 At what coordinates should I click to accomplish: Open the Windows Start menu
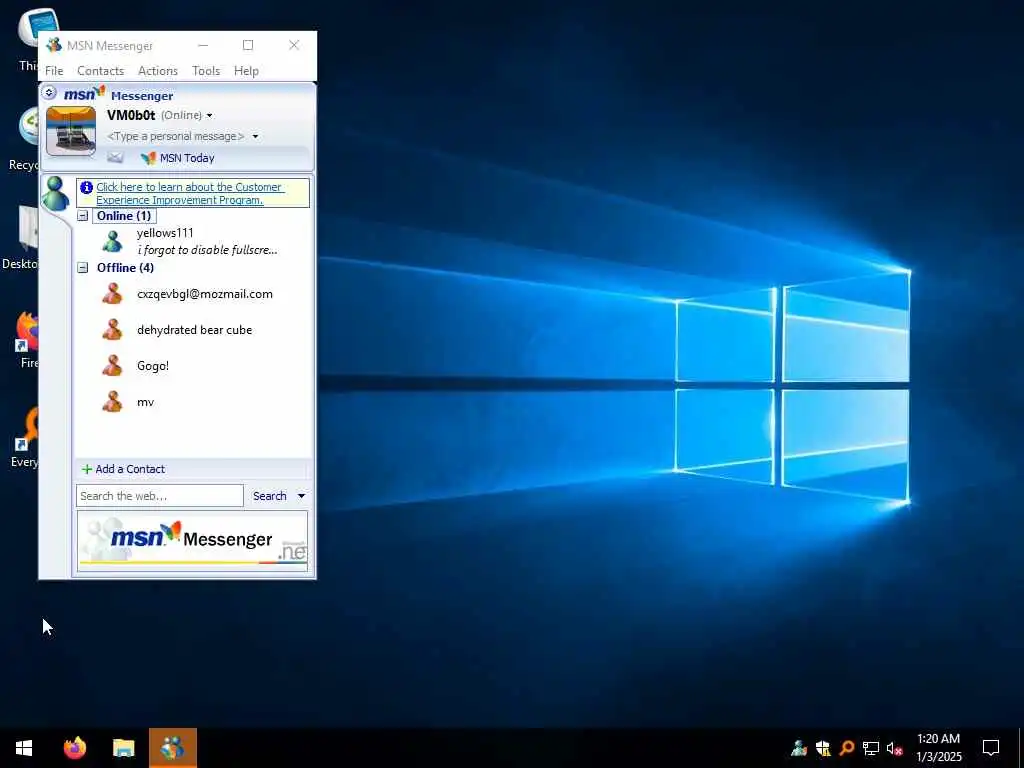(x=24, y=748)
